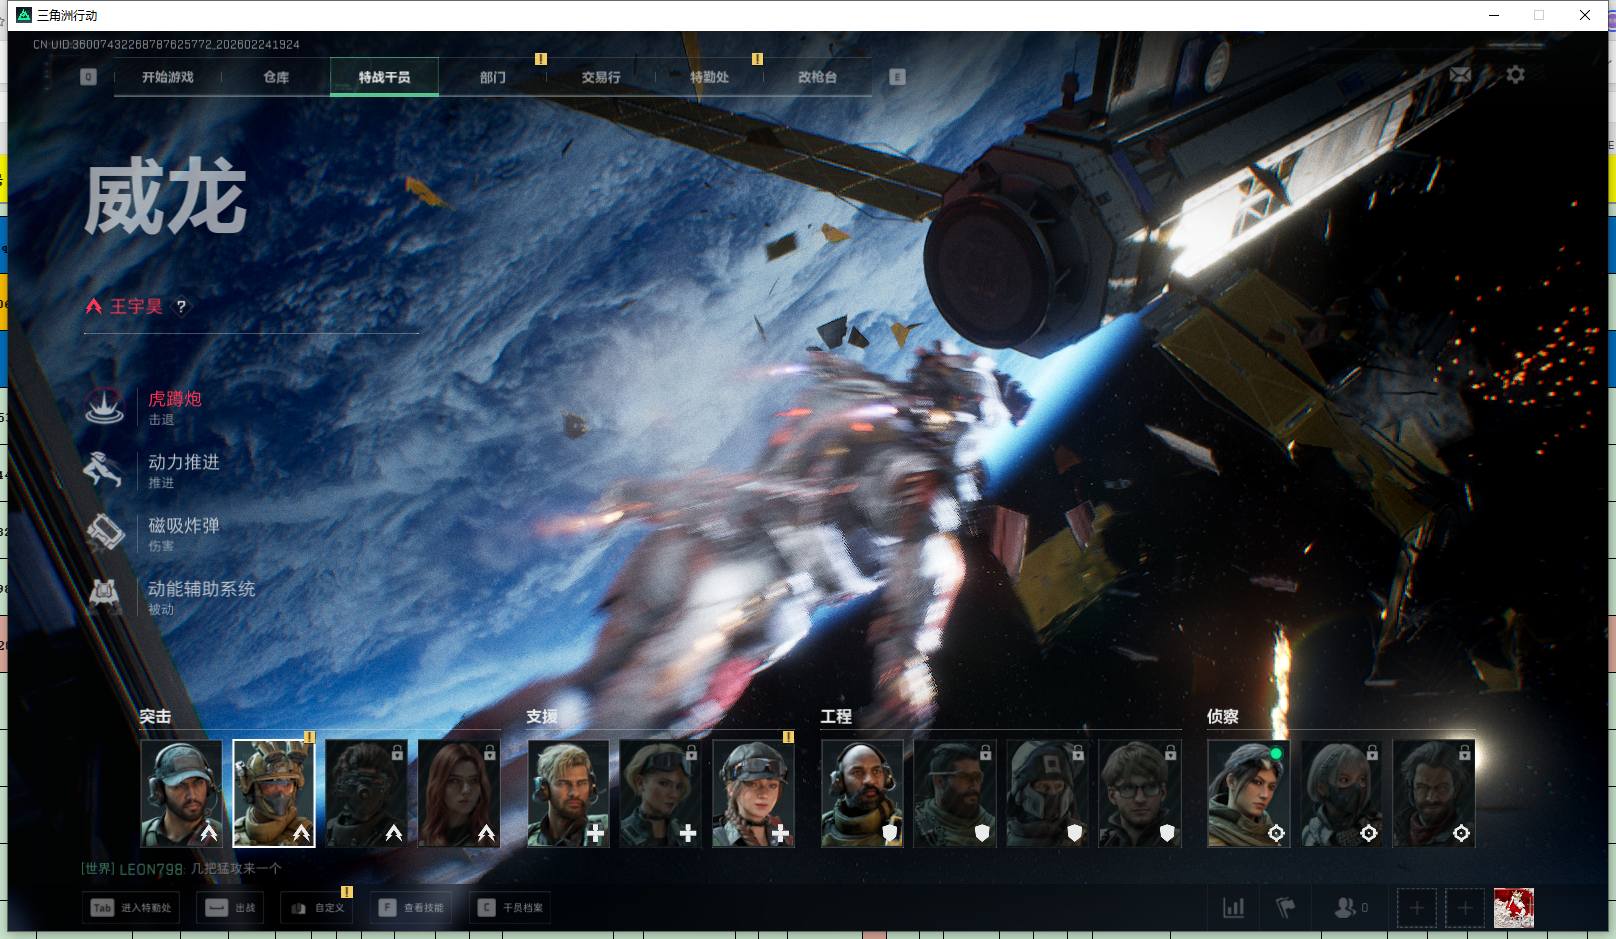Open the settings gear icon
Image resolution: width=1616 pixels, height=939 pixels.
click(x=1515, y=75)
